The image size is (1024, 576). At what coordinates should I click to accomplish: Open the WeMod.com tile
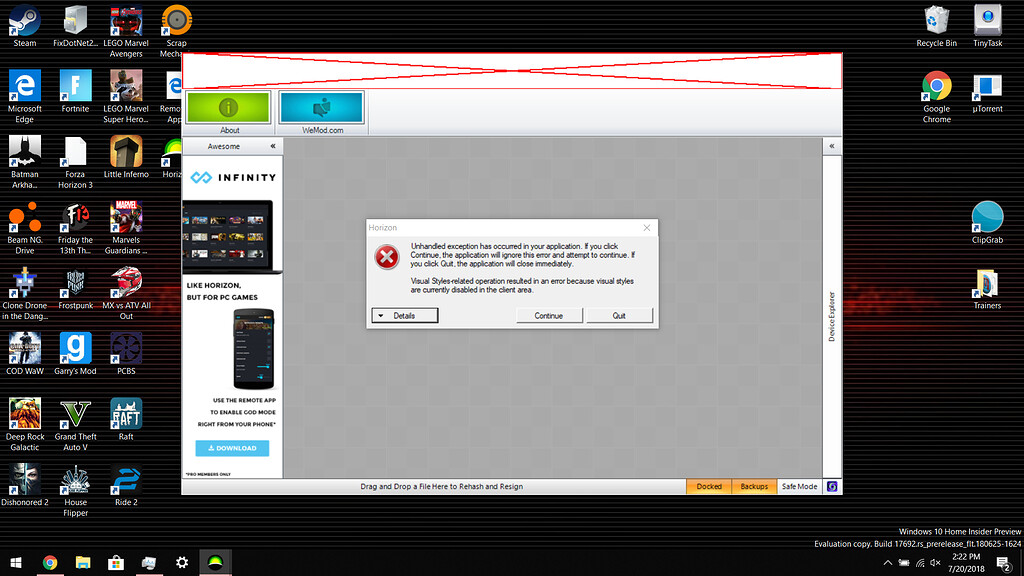[321, 112]
